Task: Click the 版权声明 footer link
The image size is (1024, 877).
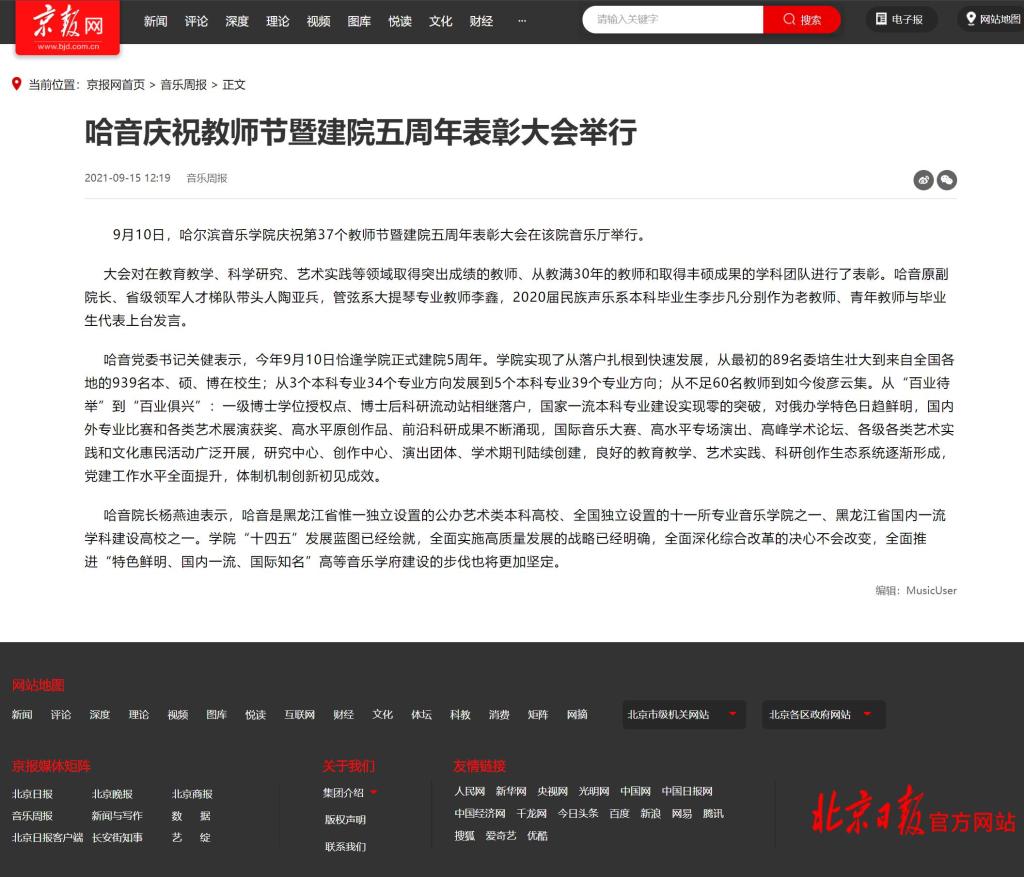Action: pyautogui.click(x=345, y=820)
